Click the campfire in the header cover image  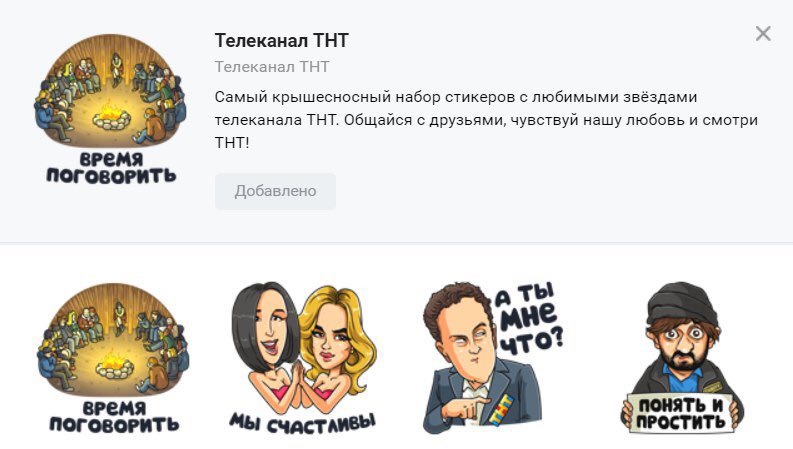point(111,116)
